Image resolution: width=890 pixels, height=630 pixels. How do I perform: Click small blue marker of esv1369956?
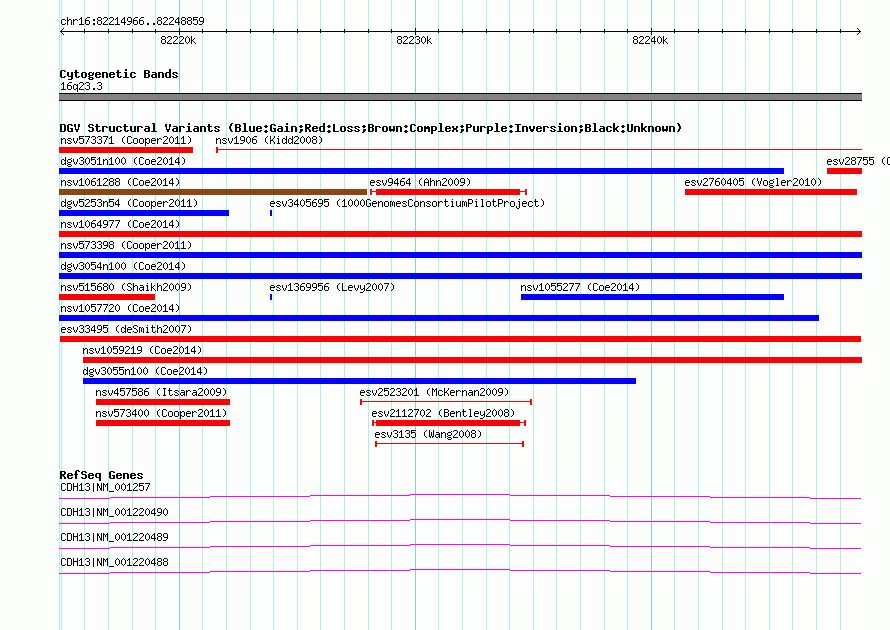tap(271, 297)
